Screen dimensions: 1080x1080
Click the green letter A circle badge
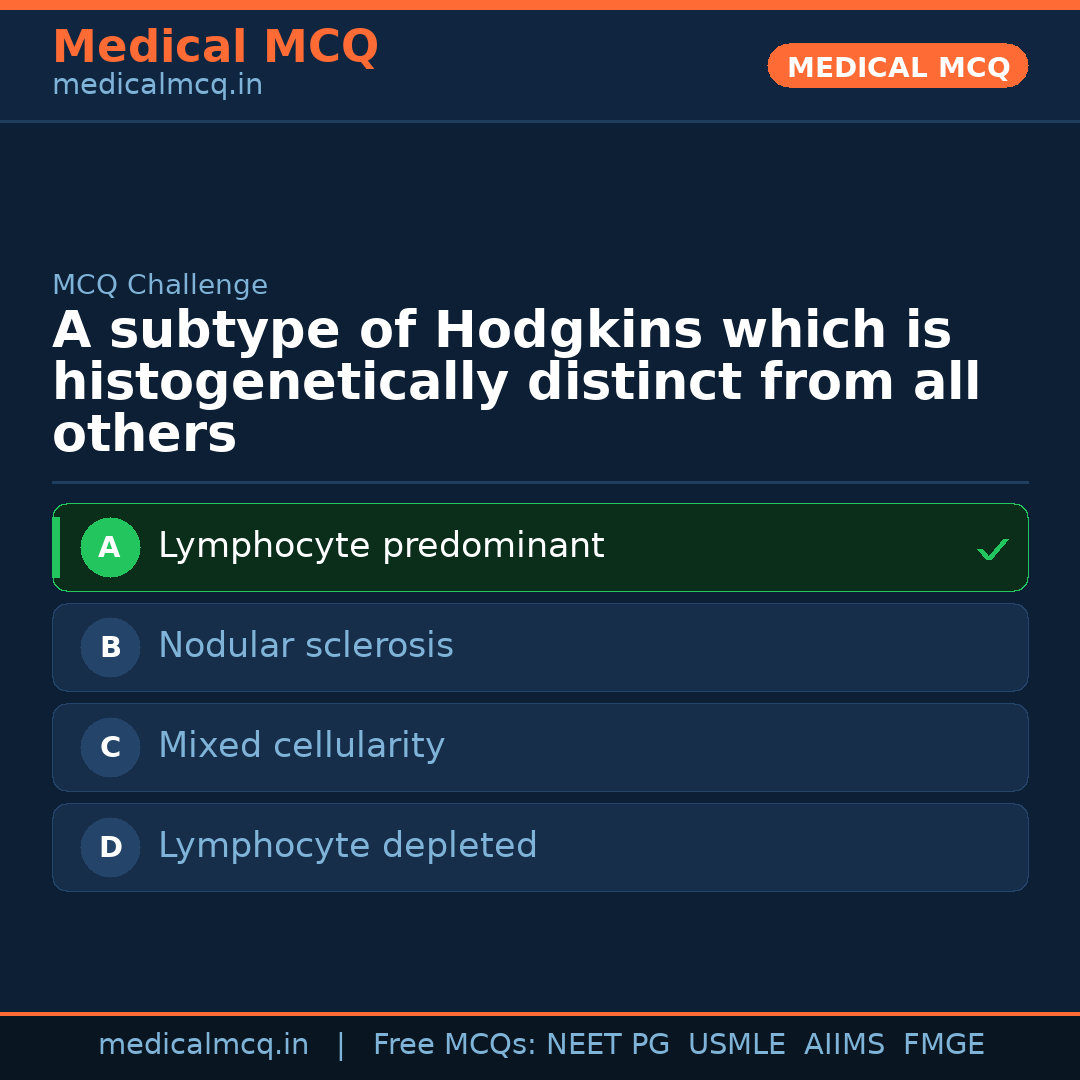tap(110, 548)
